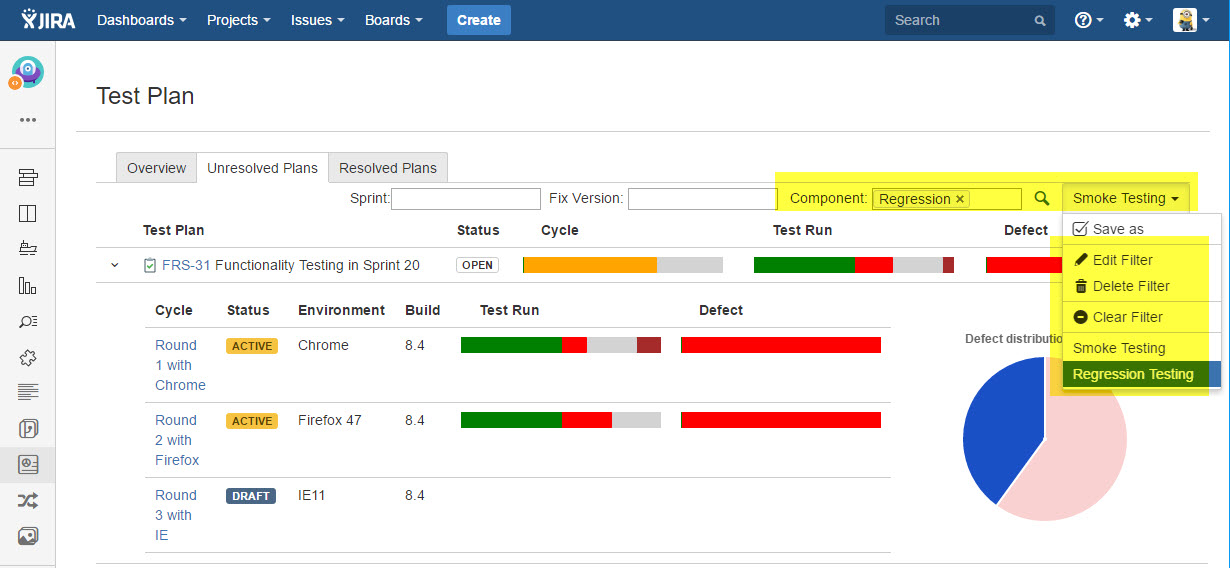Image resolution: width=1230 pixels, height=568 pixels.
Task: Click the Sprint input field
Action: (x=466, y=199)
